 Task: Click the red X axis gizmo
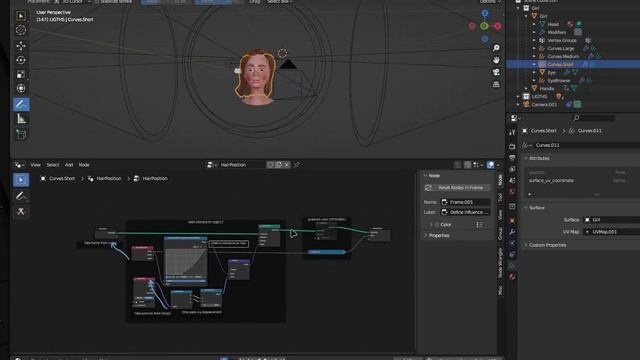pyautogui.click(x=498, y=26)
